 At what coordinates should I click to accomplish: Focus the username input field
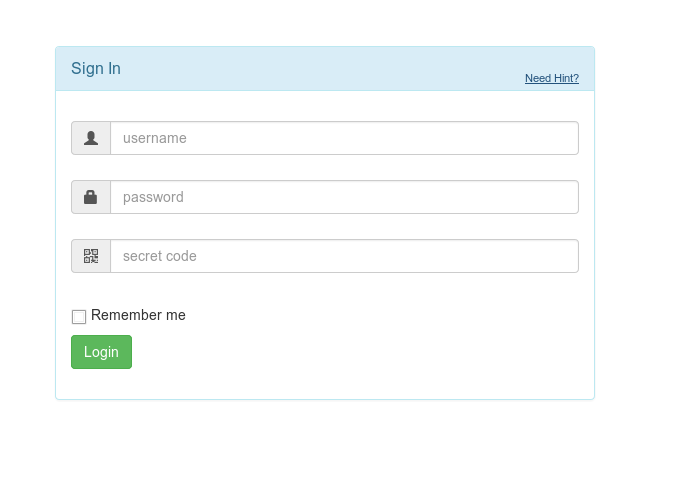coord(344,138)
